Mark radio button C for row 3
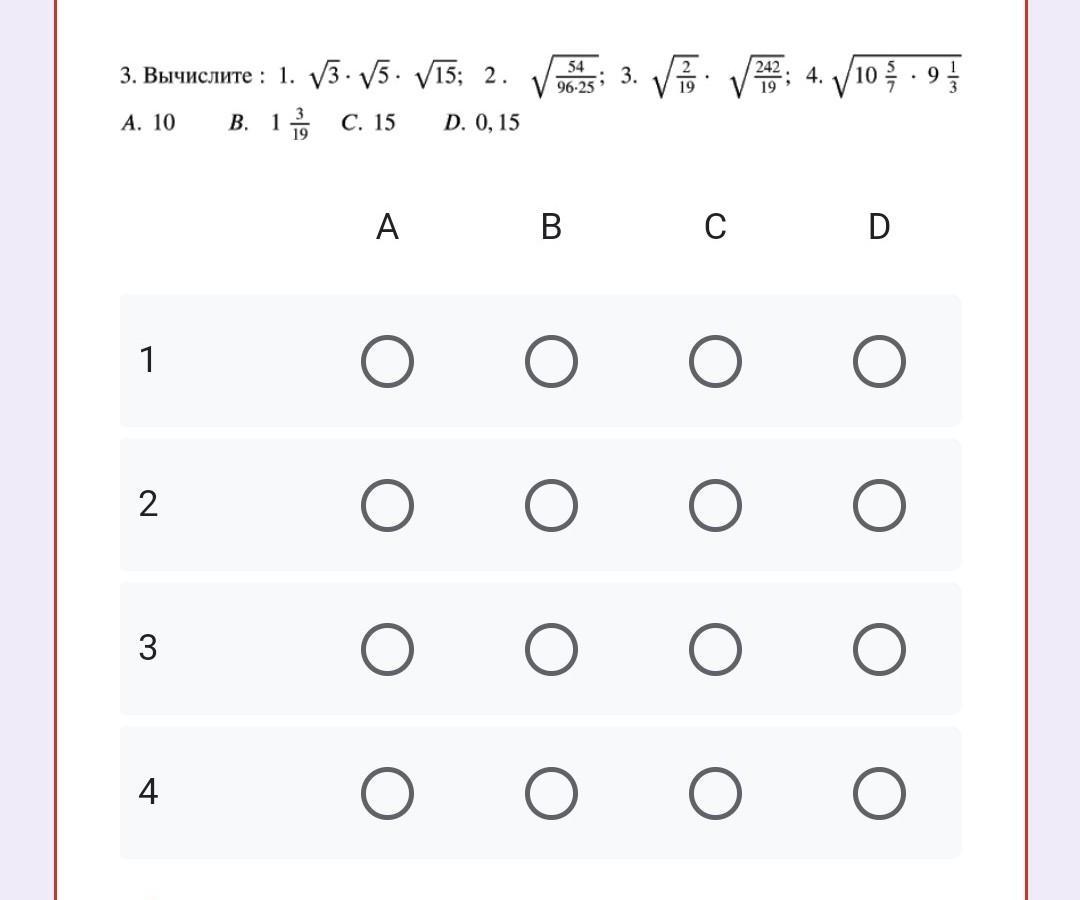 715,649
